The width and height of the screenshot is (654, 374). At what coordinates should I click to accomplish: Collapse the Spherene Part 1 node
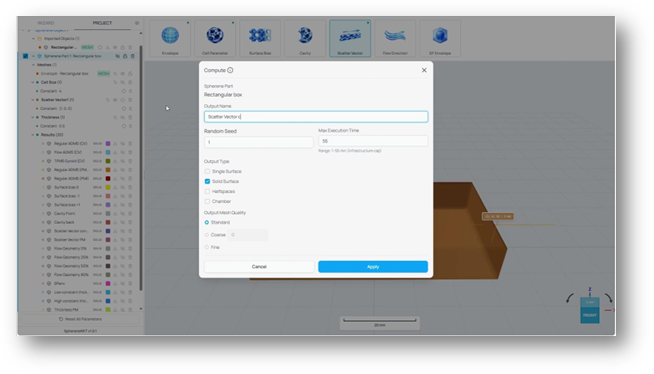pos(33,56)
